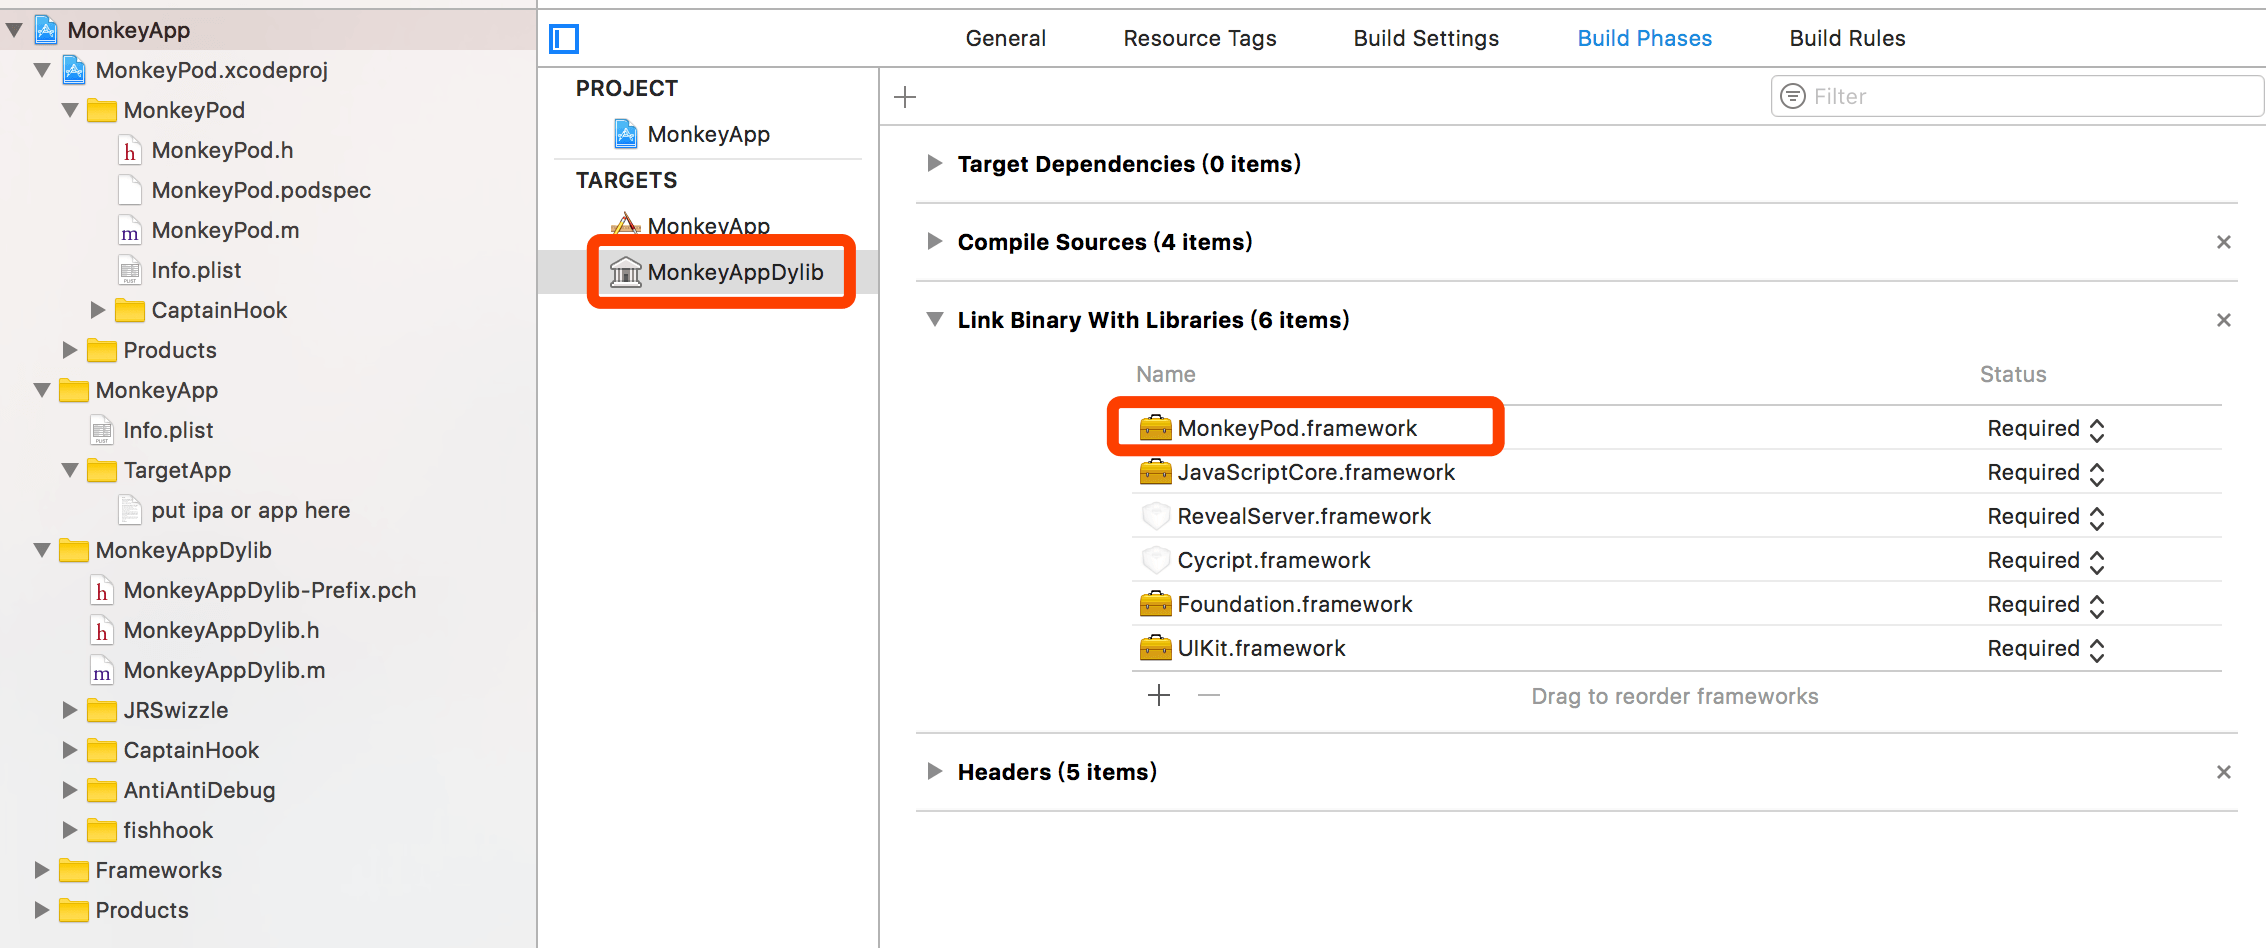Select the MonkeyPod.h header file icon
Viewport: 2266px width, 948px height.
point(130,151)
